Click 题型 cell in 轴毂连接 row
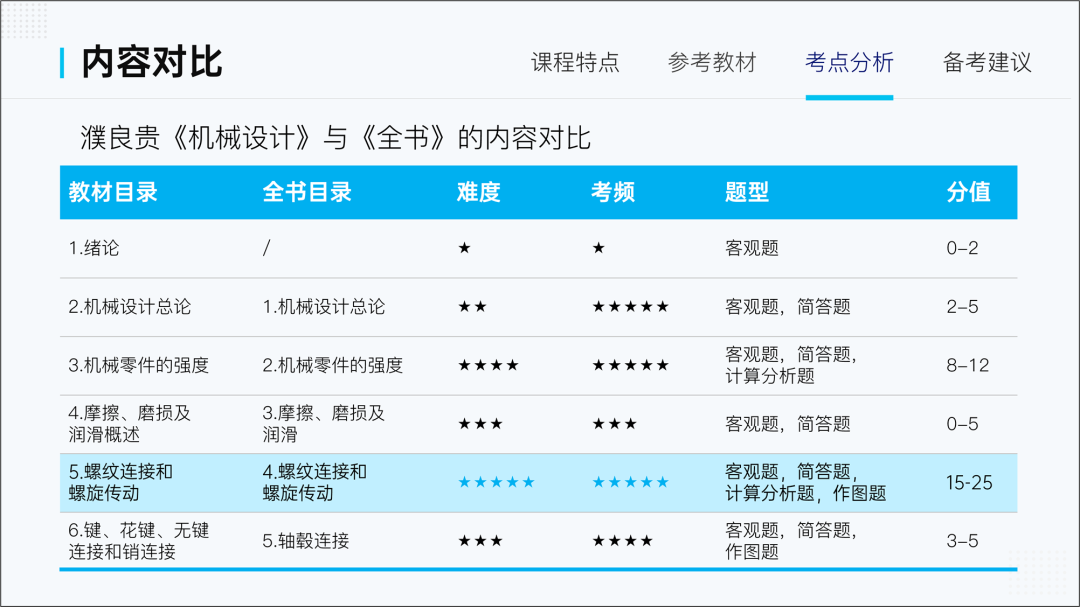The width and height of the screenshot is (1080, 607). (x=791, y=541)
